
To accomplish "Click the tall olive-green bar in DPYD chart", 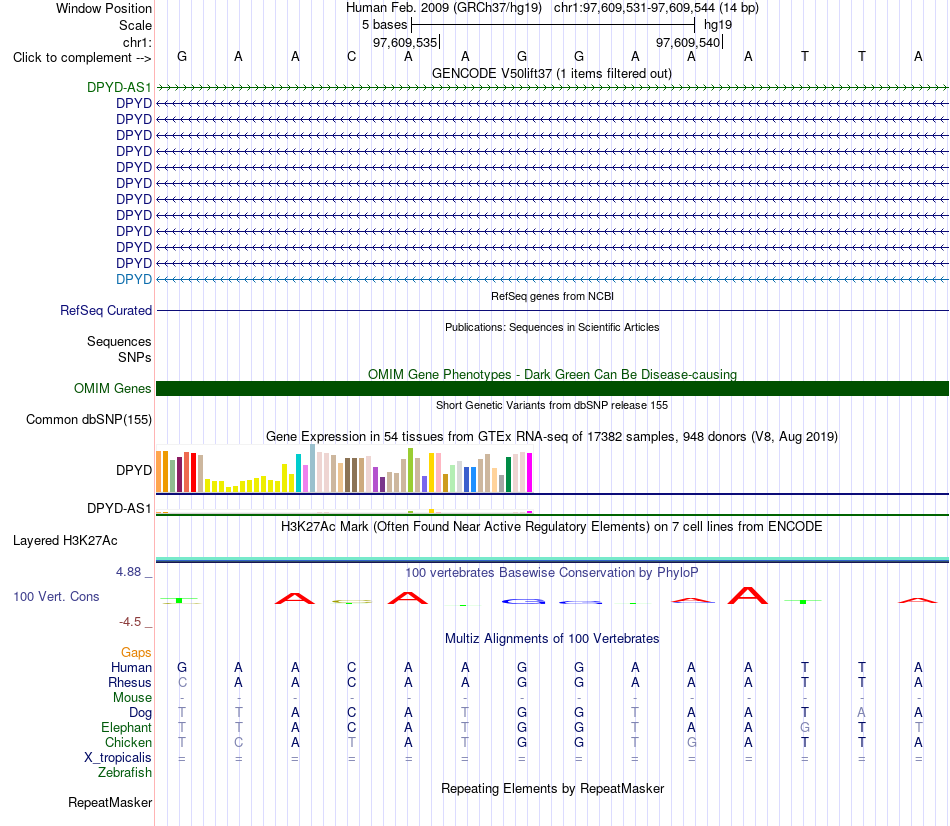I will 410,470.
